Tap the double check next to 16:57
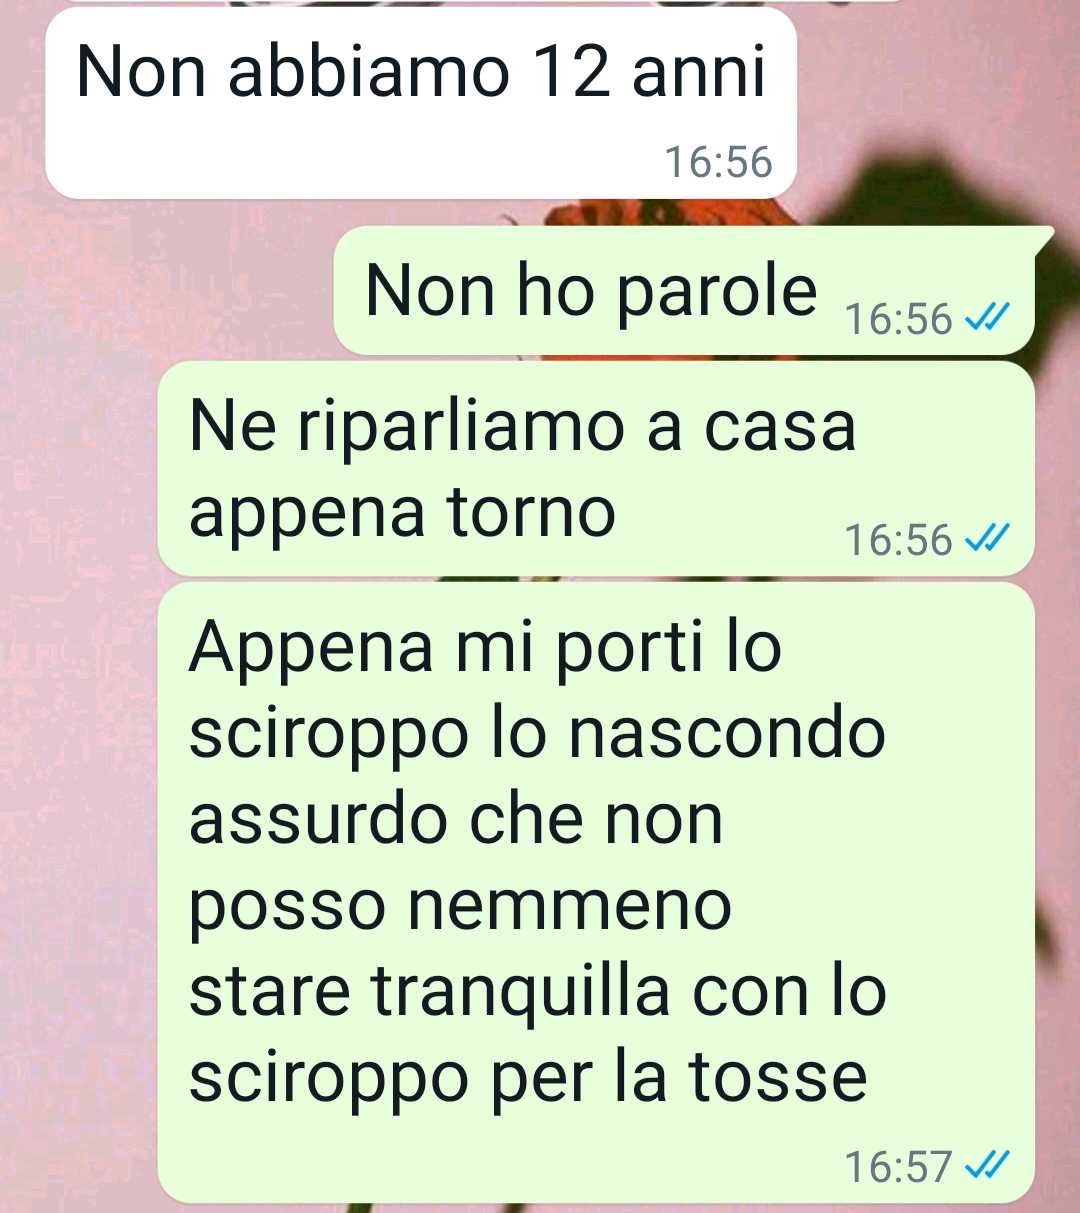Image resolution: width=1080 pixels, height=1213 pixels. point(987,1165)
